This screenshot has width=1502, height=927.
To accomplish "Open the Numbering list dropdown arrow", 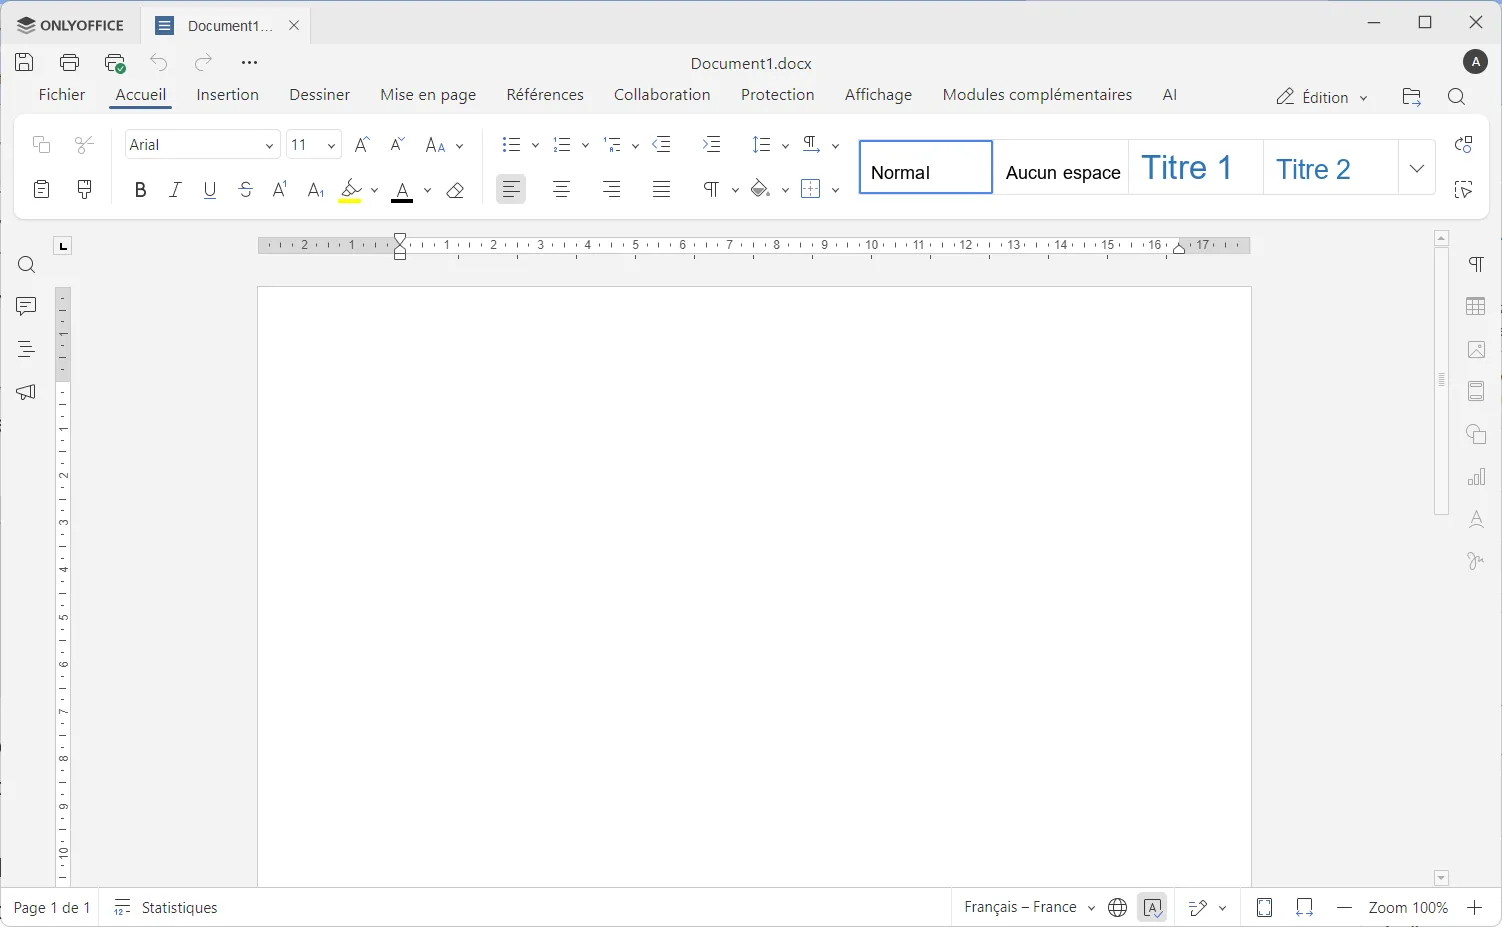I will [585, 146].
